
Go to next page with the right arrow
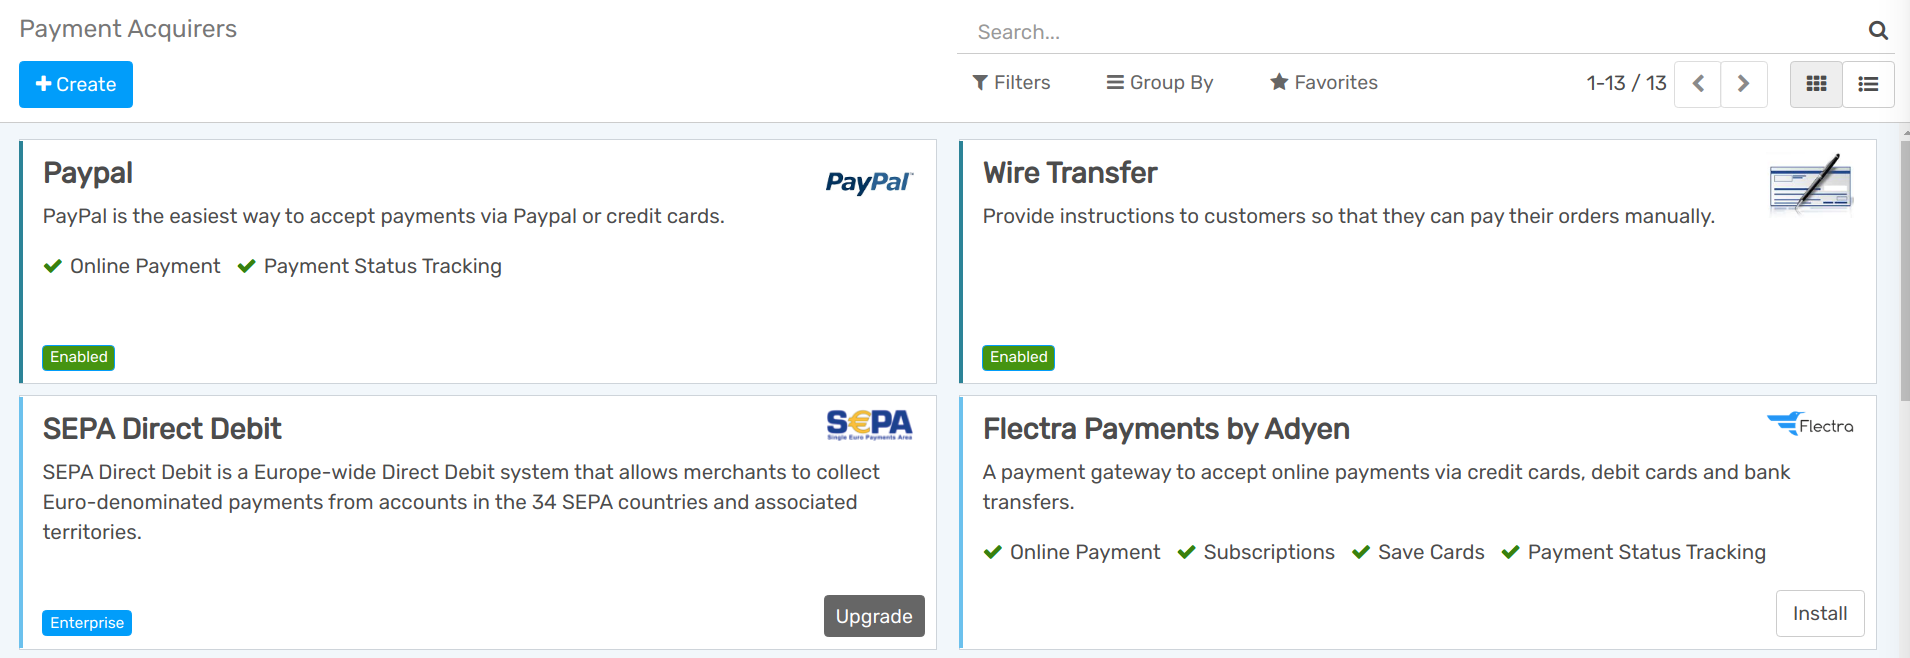[1743, 84]
